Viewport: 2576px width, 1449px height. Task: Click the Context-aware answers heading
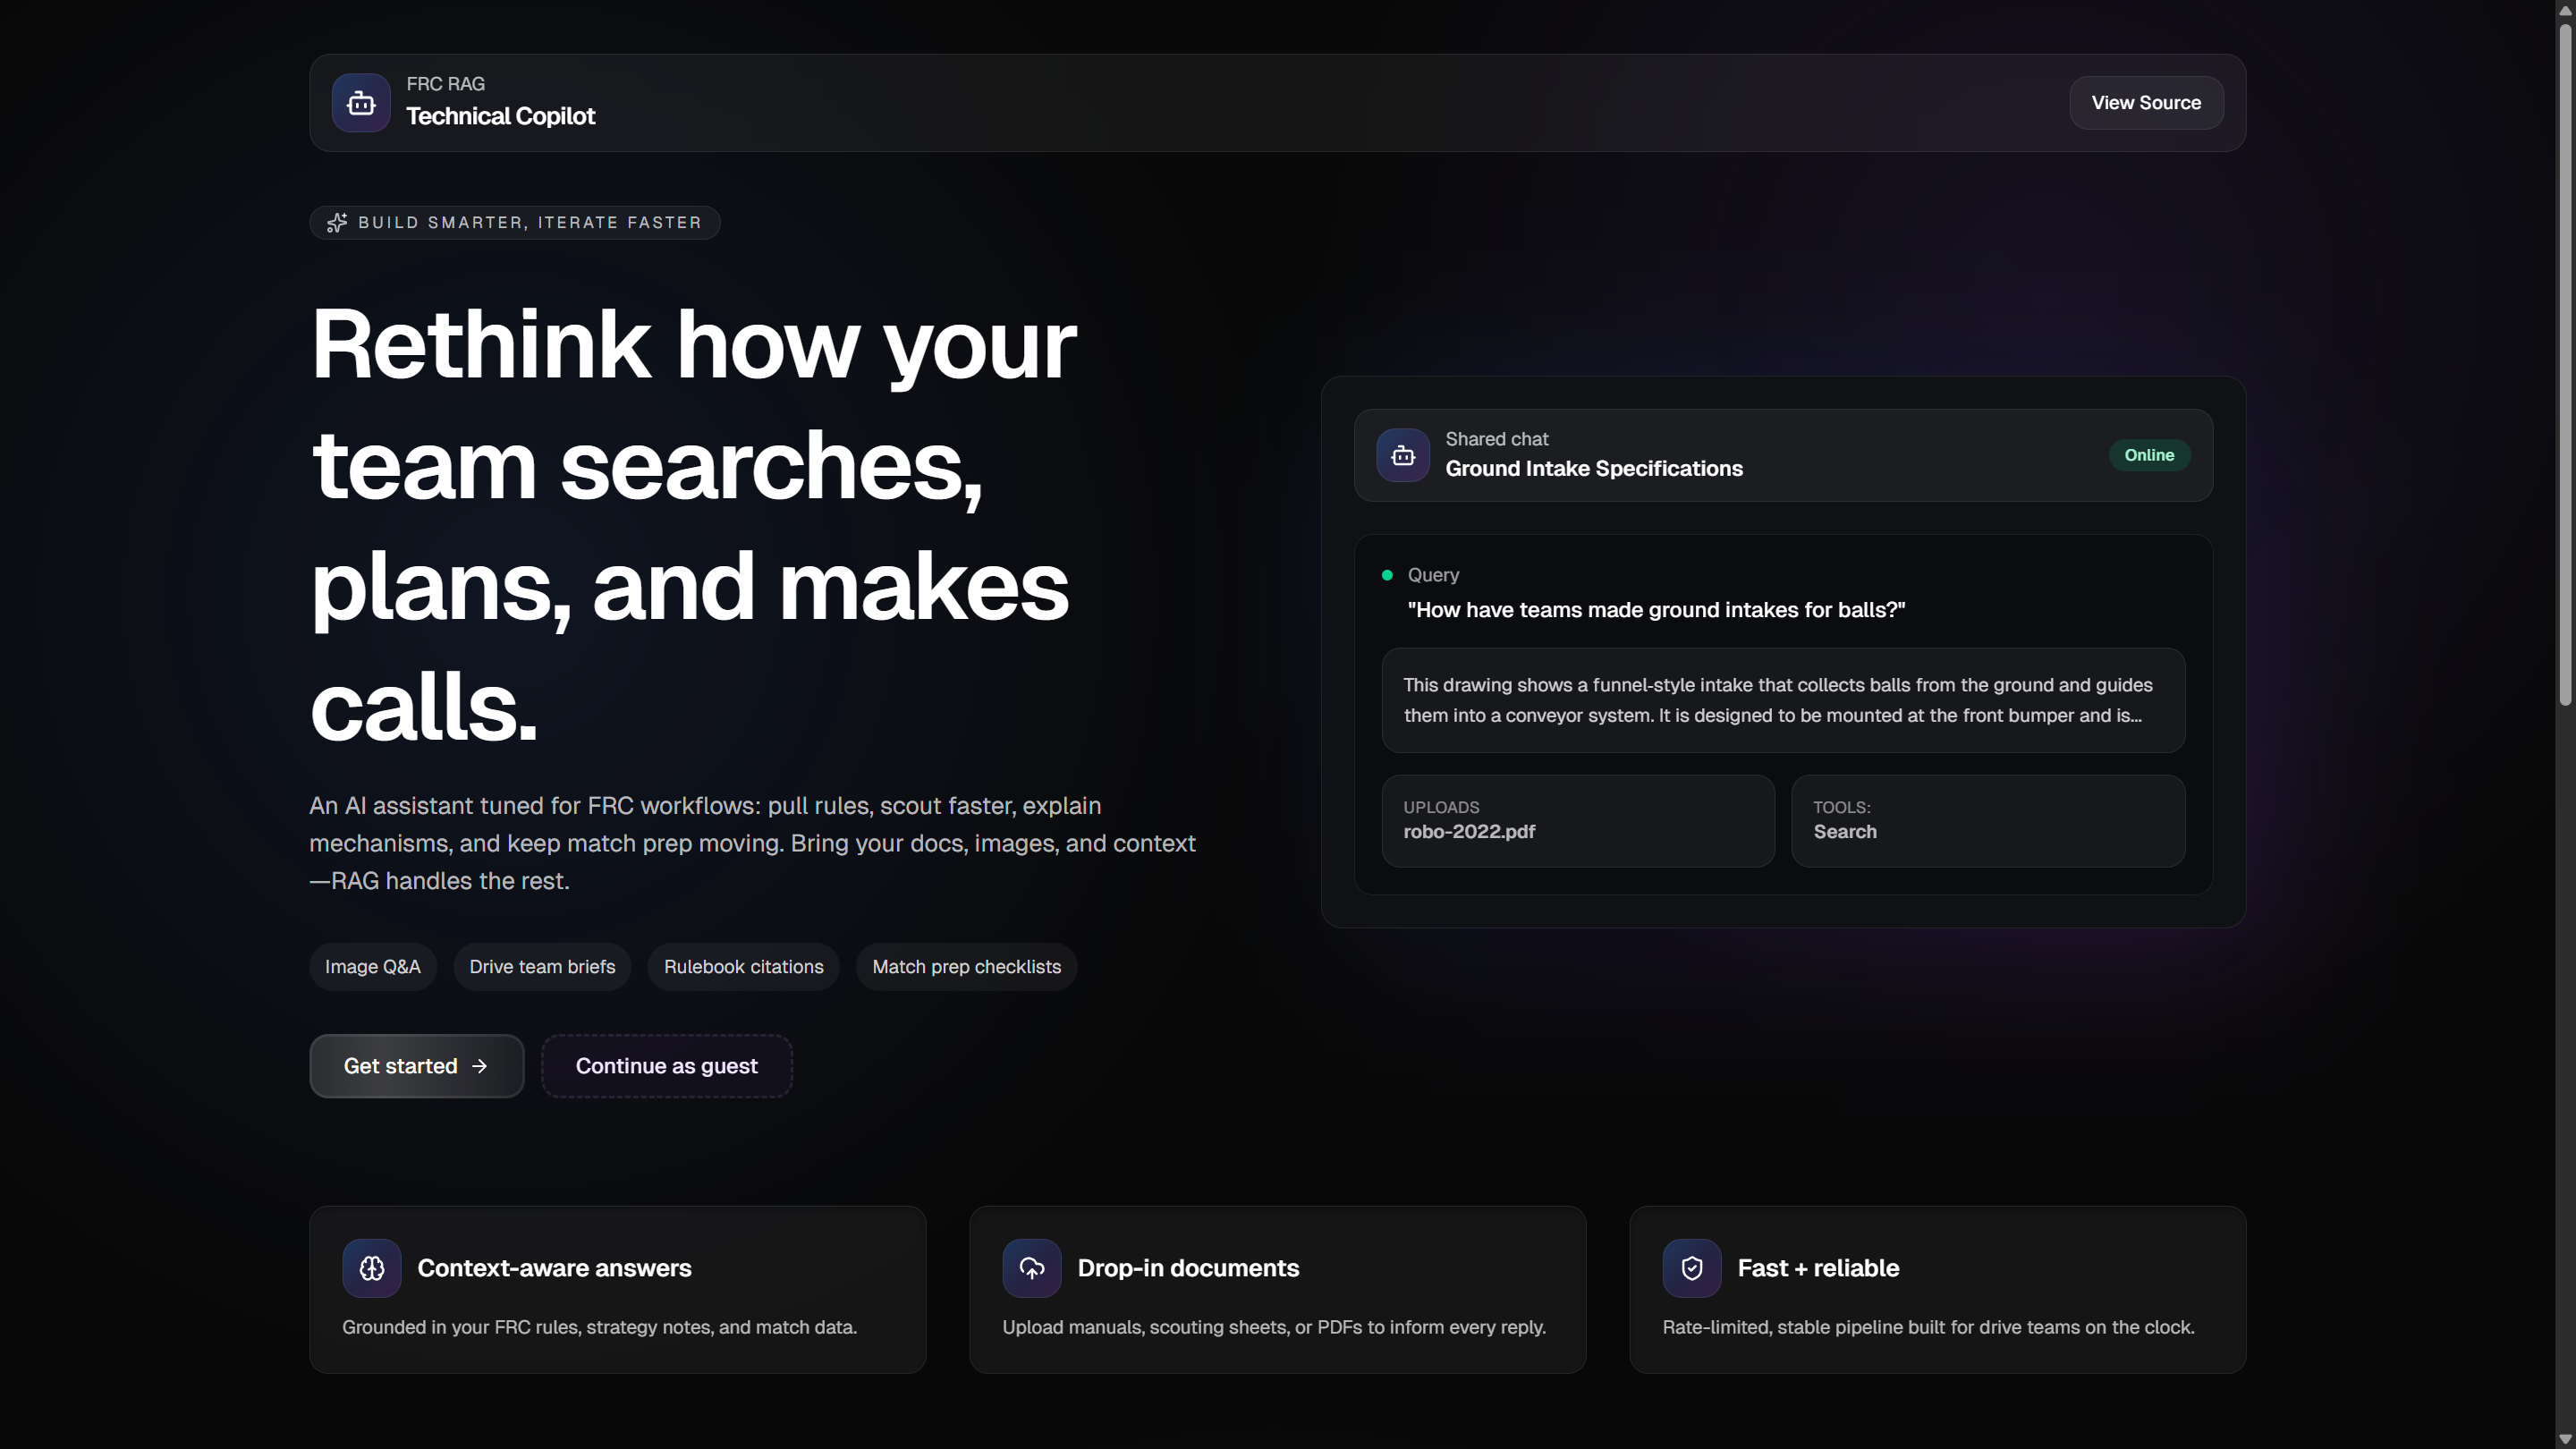click(554, 1268)
